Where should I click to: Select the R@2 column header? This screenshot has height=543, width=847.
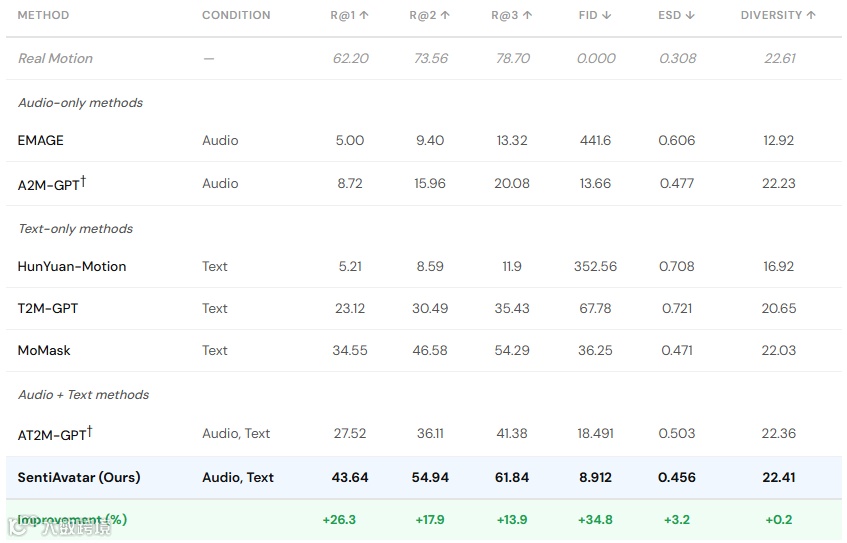(430, 15)
